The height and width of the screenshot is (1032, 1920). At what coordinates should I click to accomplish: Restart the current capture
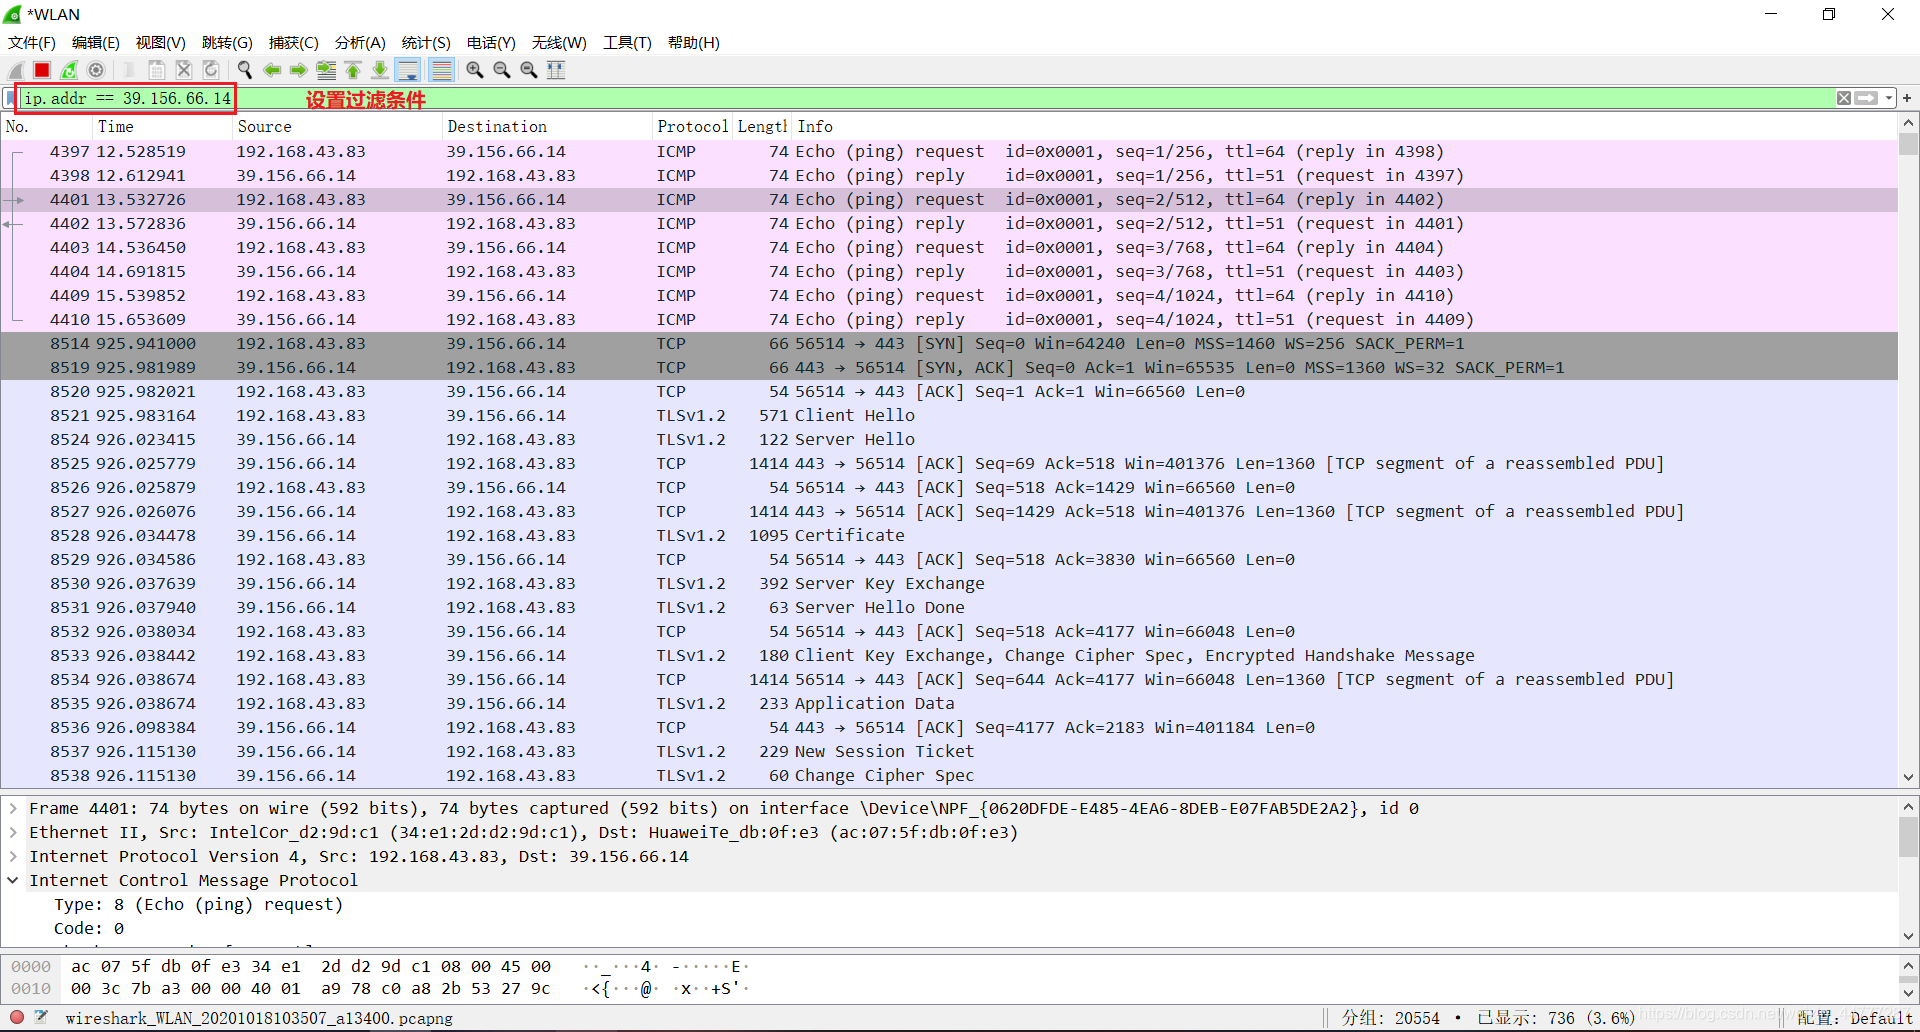(69, 70)
